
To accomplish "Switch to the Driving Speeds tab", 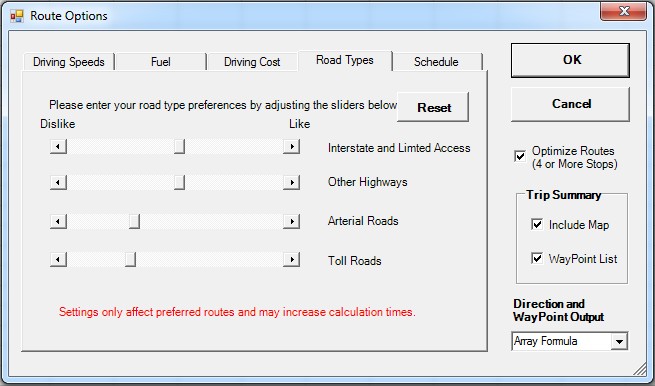I will [69, 62].
